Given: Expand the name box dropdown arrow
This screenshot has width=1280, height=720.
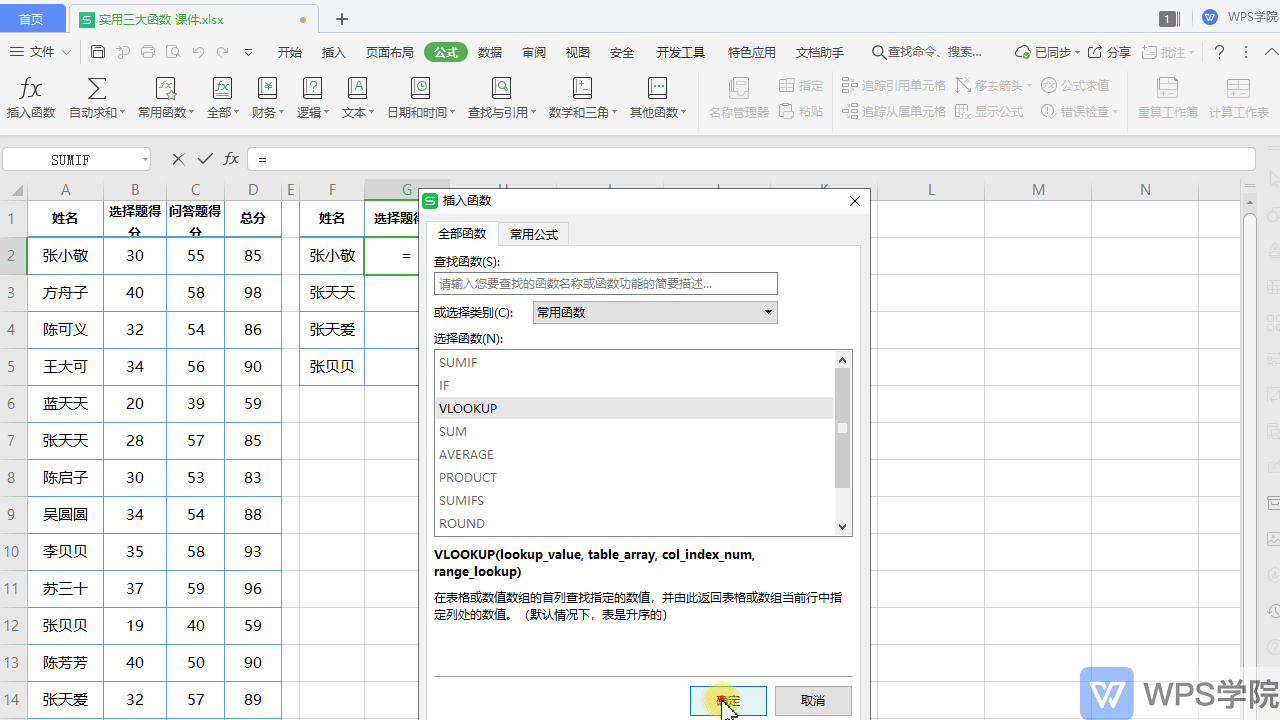Looking at the screenshot, I should 145,160.
